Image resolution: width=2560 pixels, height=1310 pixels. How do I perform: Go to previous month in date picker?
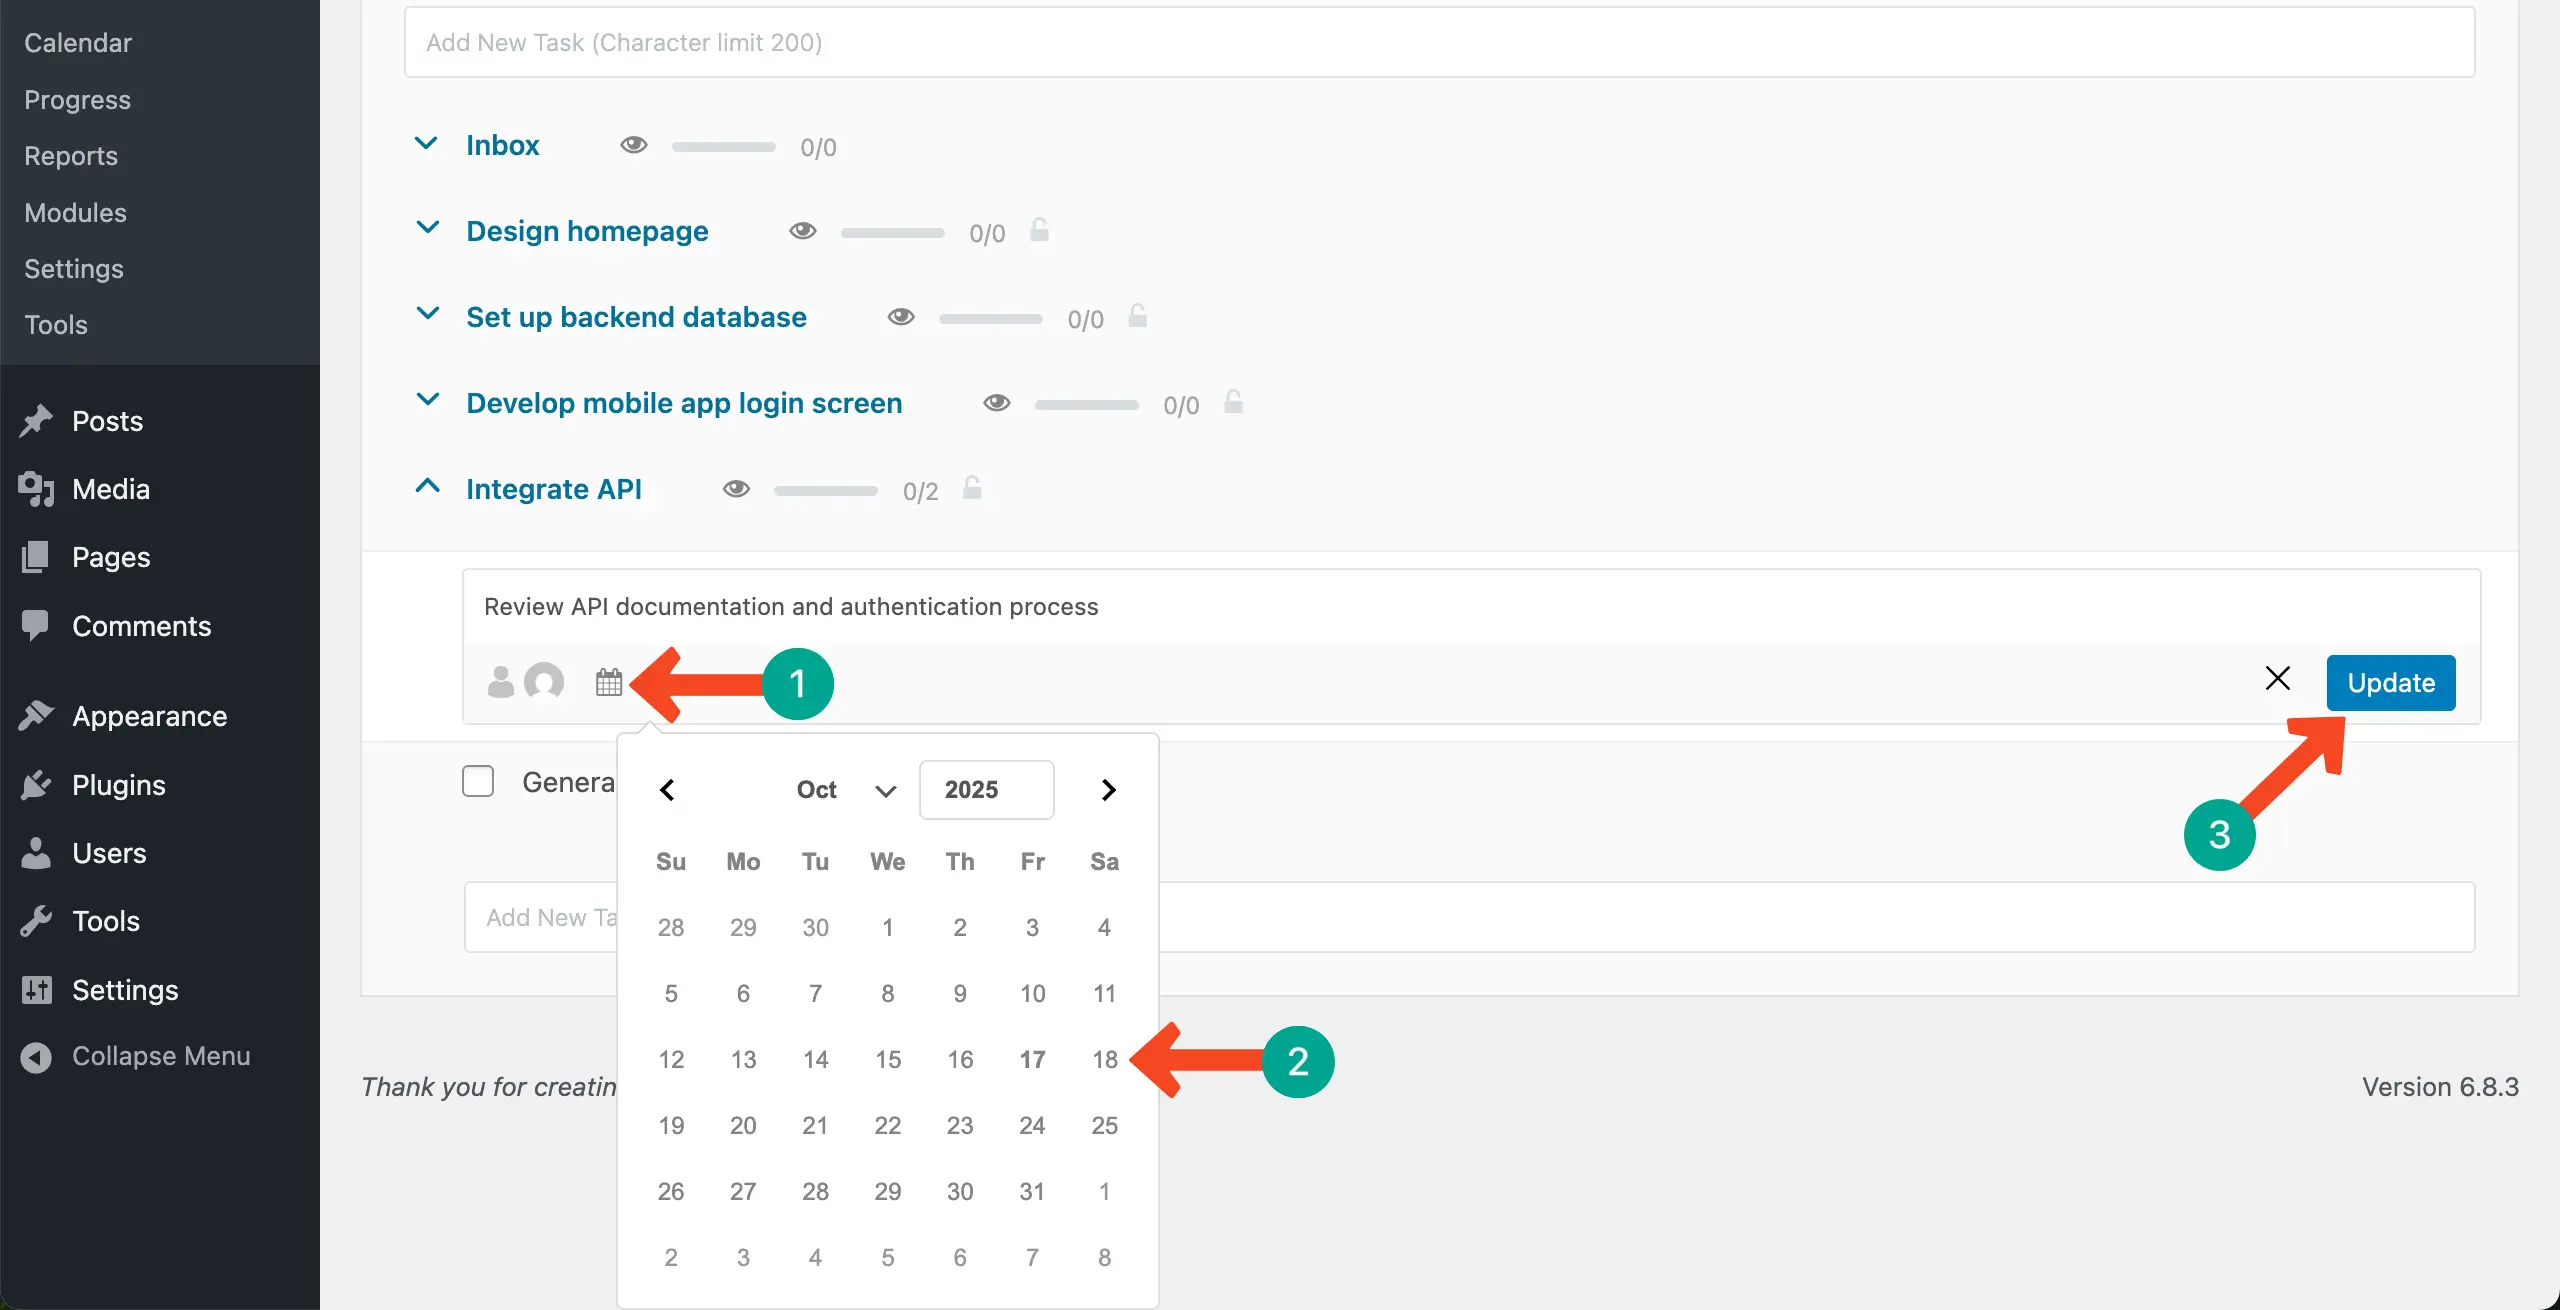(667, 790)
